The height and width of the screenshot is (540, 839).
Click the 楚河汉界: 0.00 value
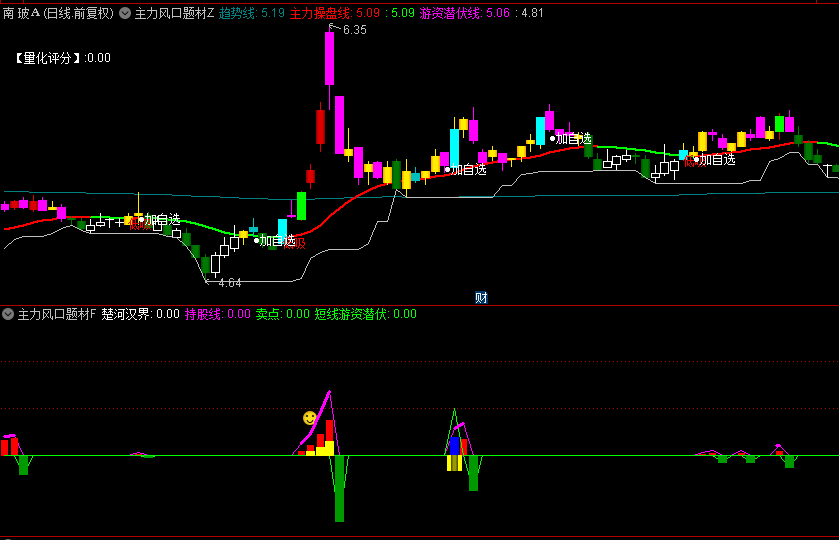point(140,314)
